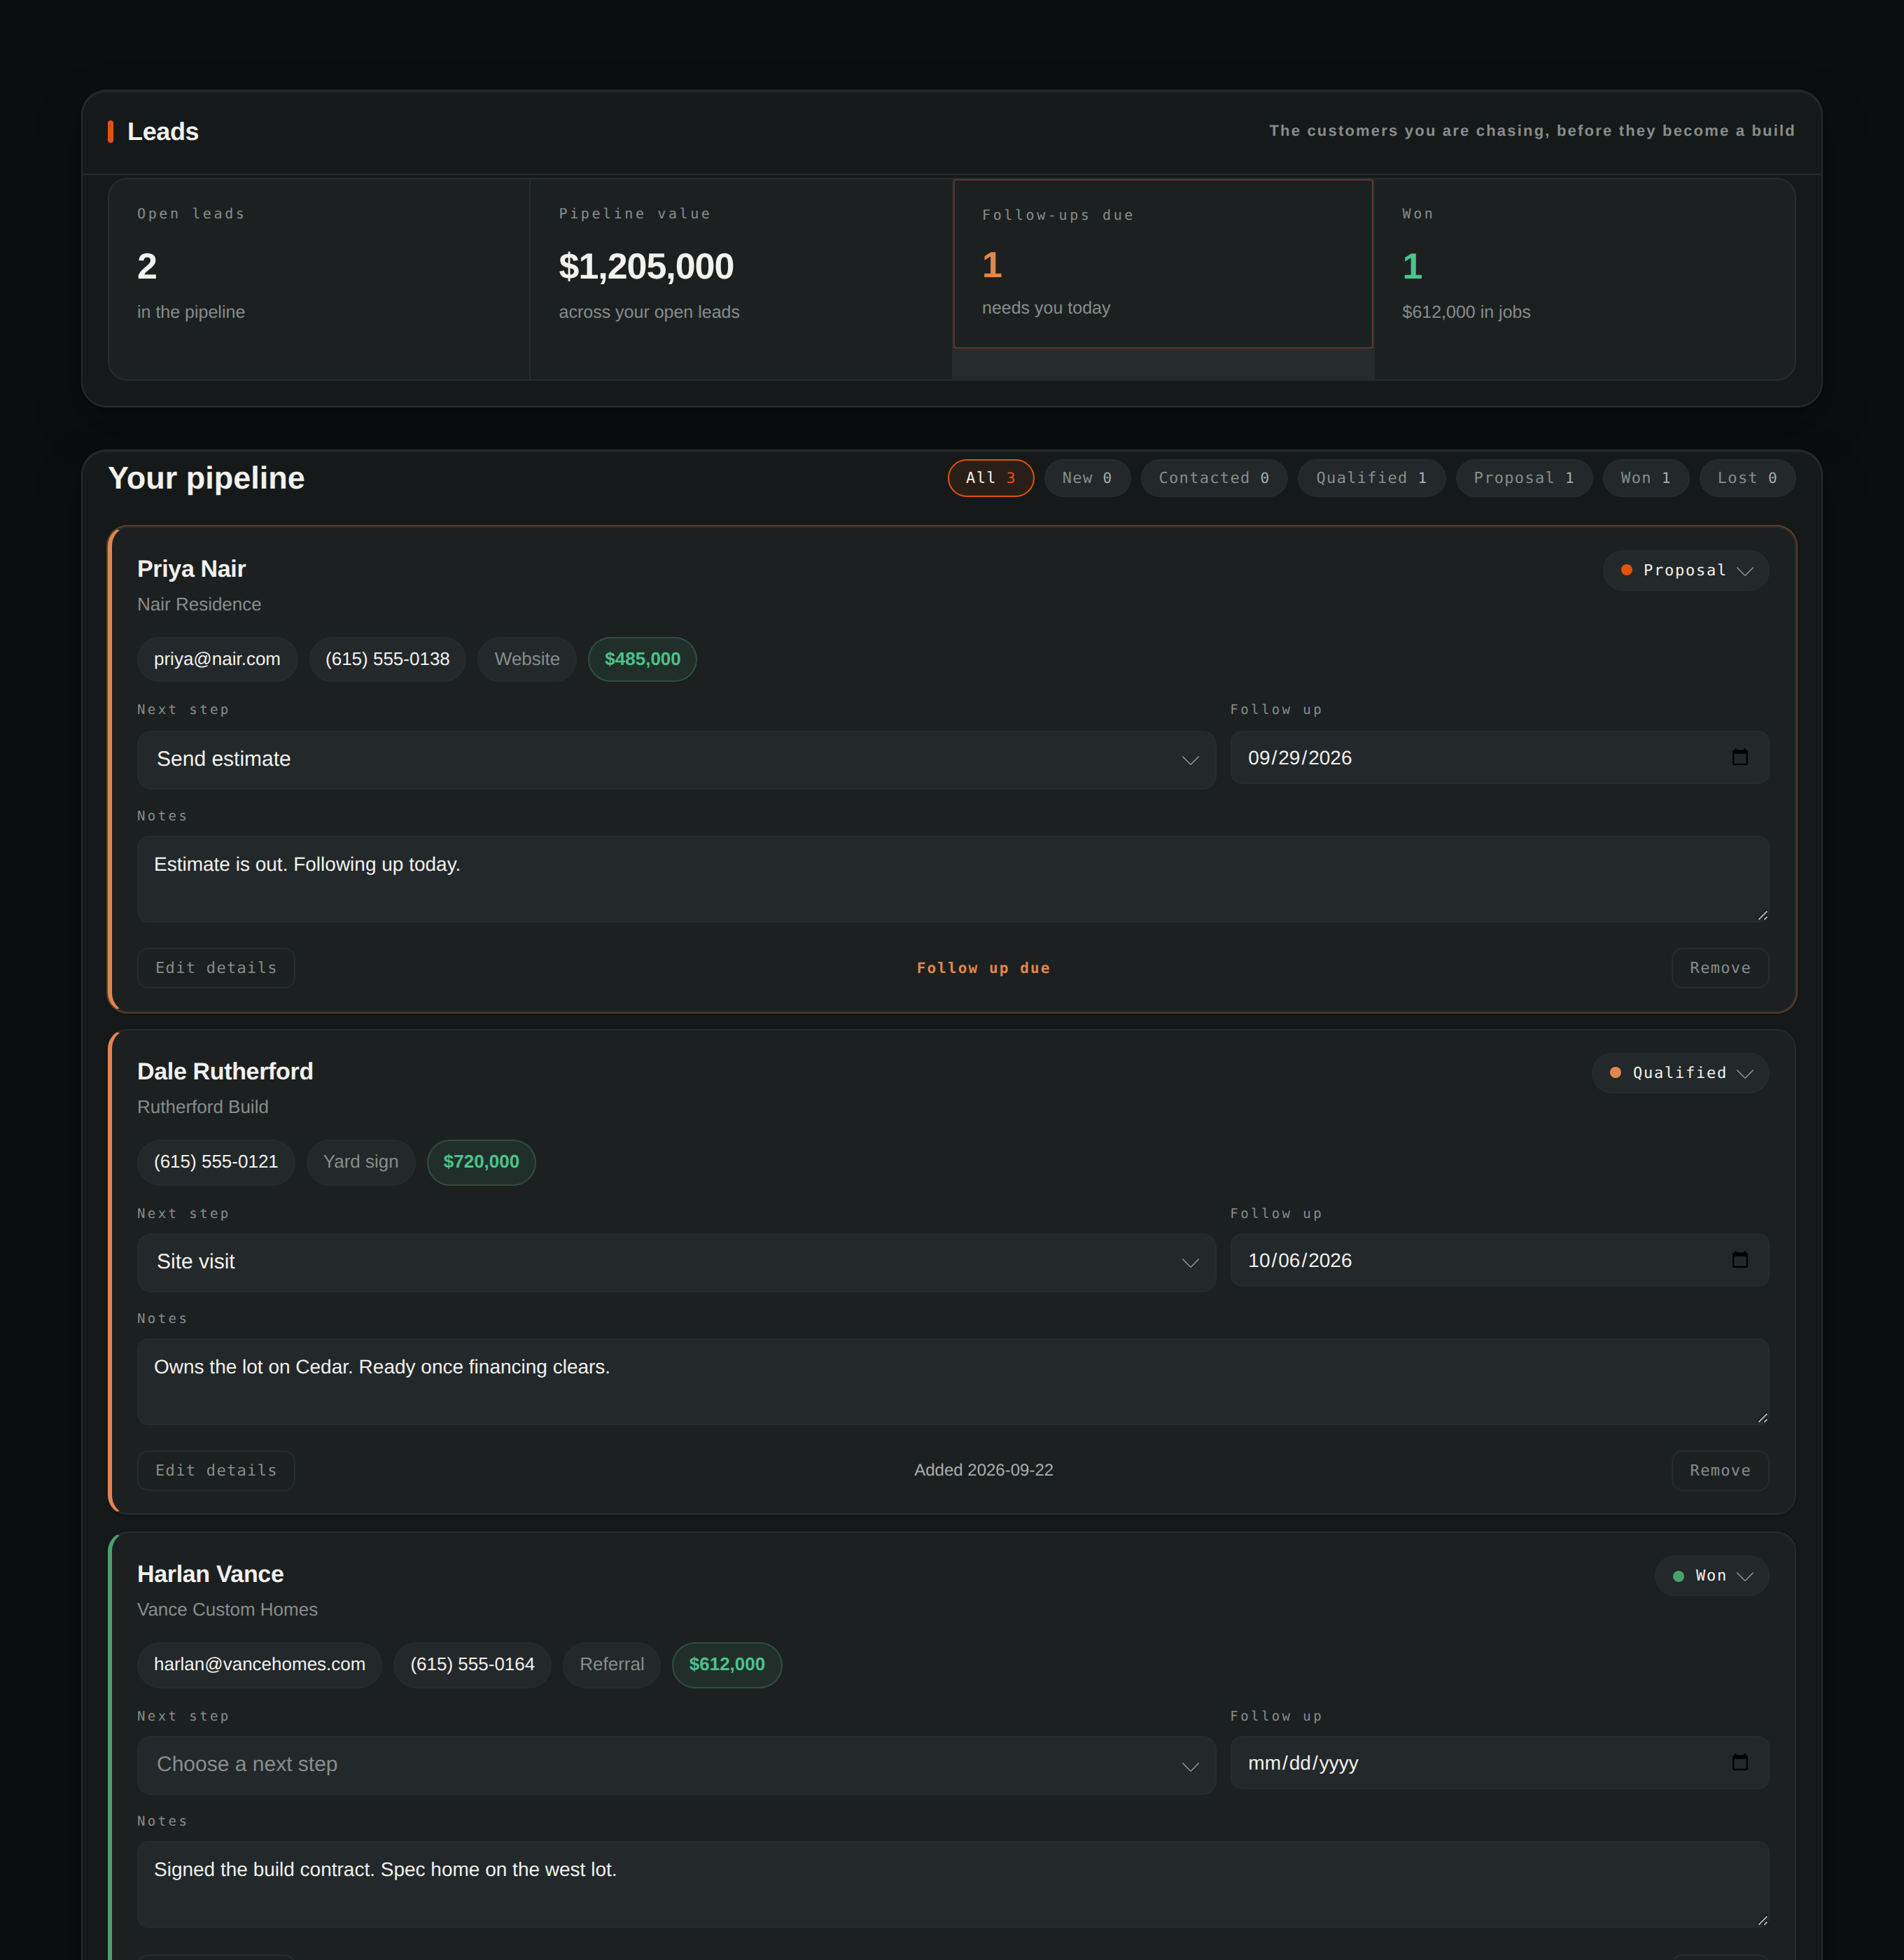This screenshot has height=1960, width=1904.
Task: Click the empty mm/dd/yyyy date field
Action: (1499, 1763)
